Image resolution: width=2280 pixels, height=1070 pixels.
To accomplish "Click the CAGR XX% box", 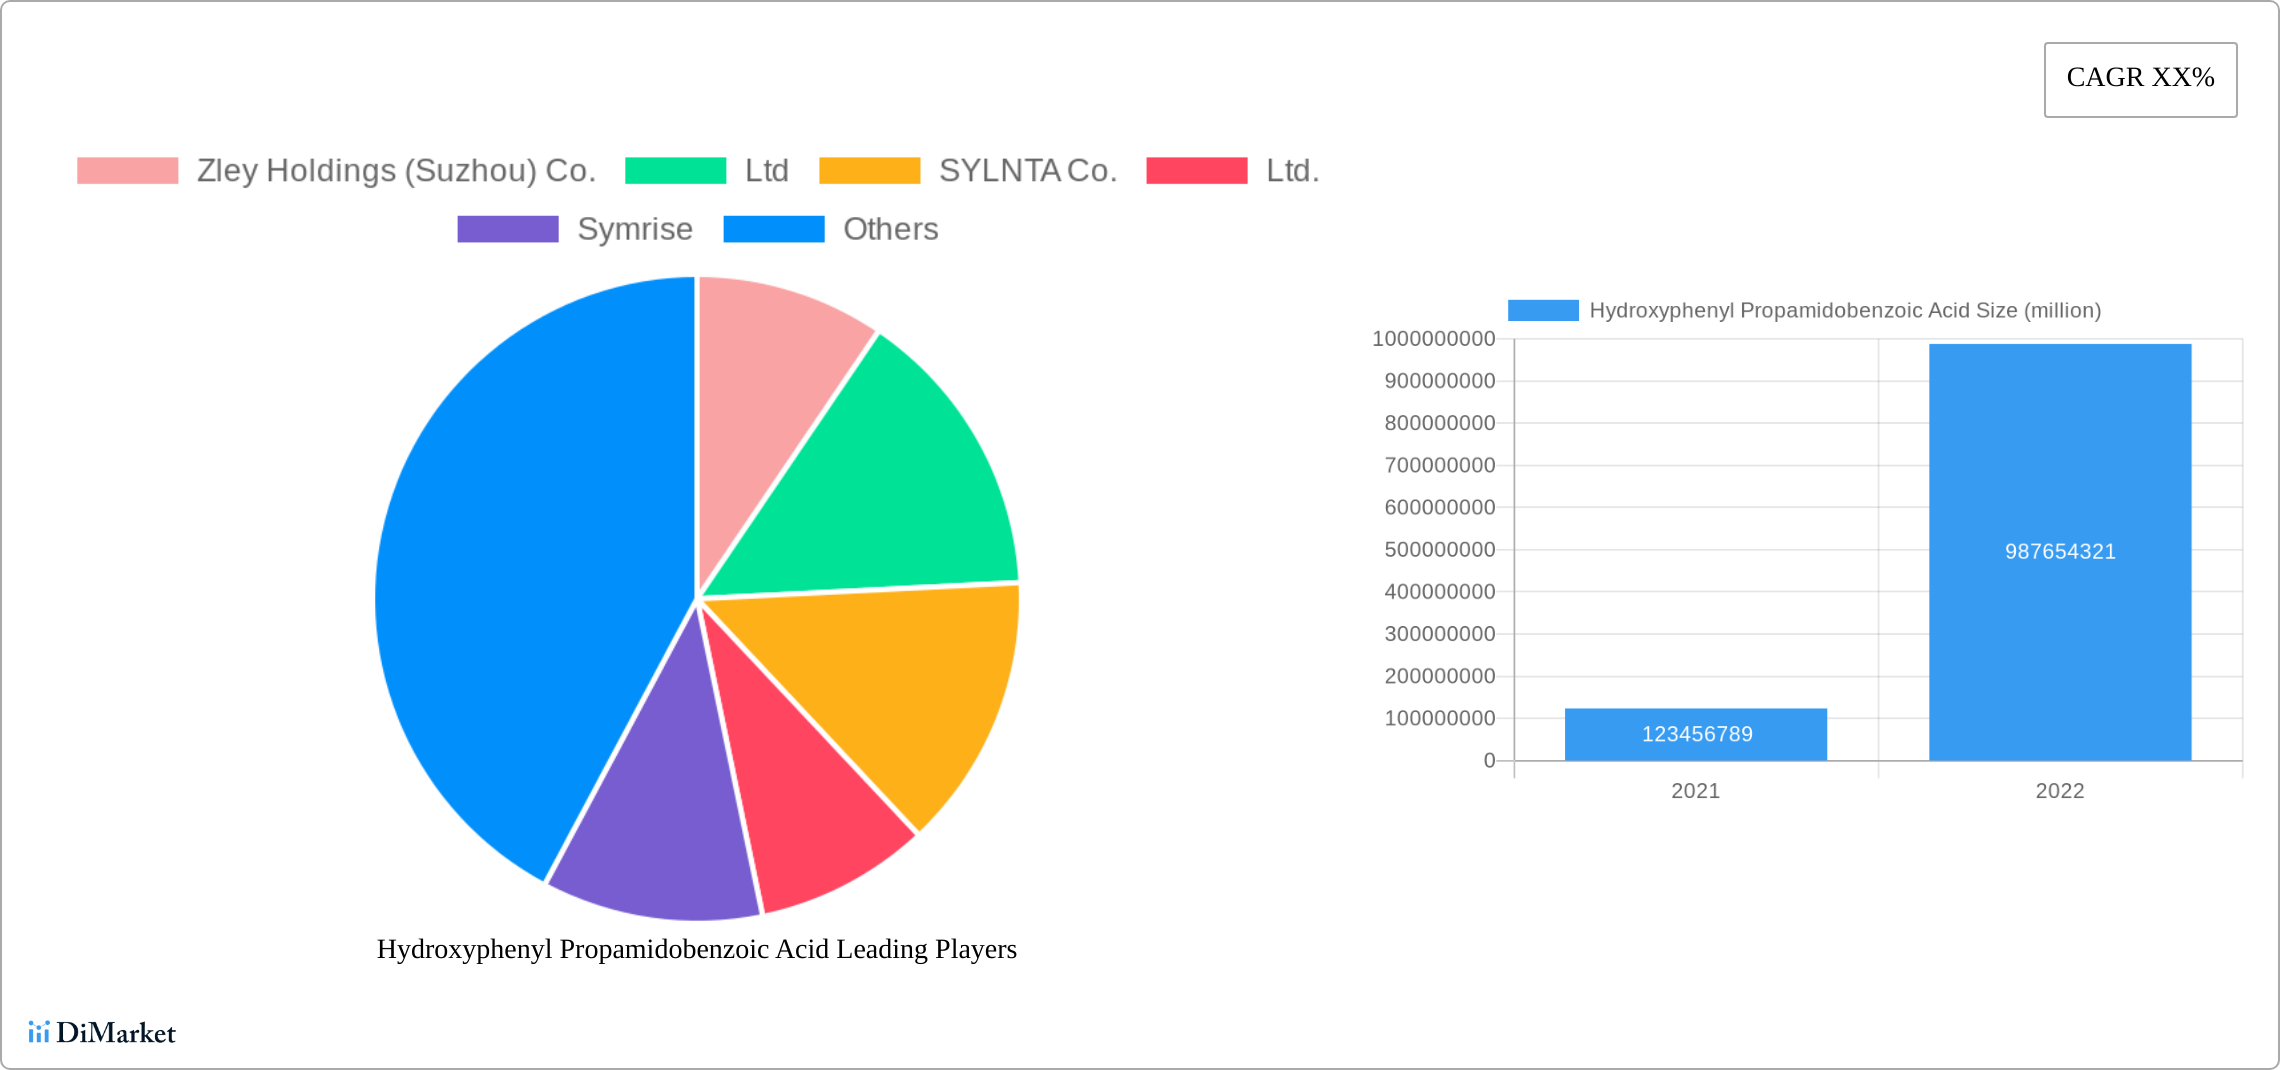I will point(2140,79).
